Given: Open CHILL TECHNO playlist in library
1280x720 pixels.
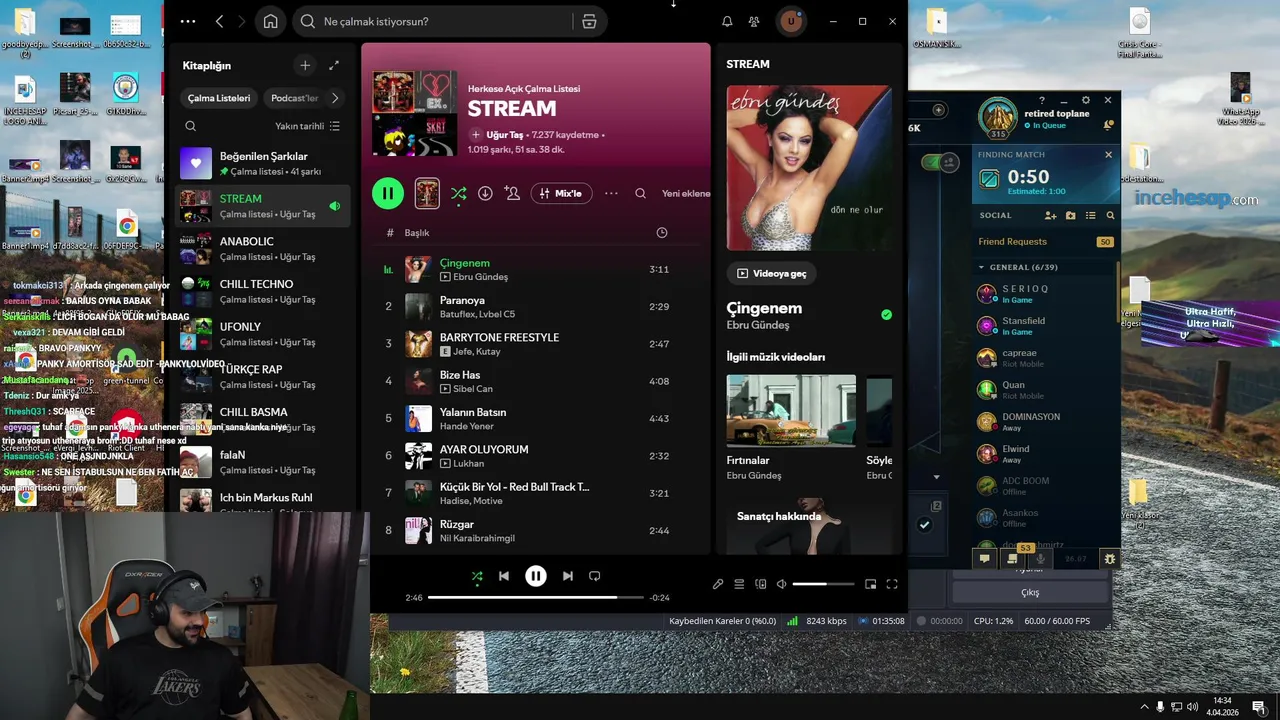Looking at the screenshot, I should 263,291.
